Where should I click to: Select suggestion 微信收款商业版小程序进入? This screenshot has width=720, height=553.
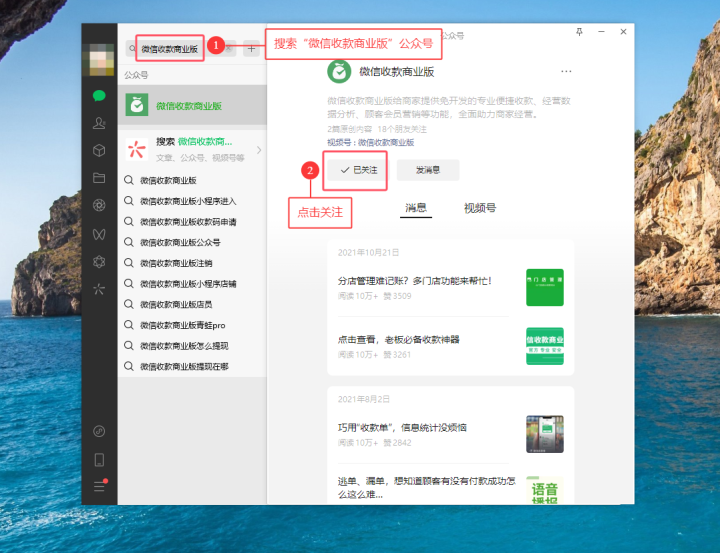(x=192, y=201)
